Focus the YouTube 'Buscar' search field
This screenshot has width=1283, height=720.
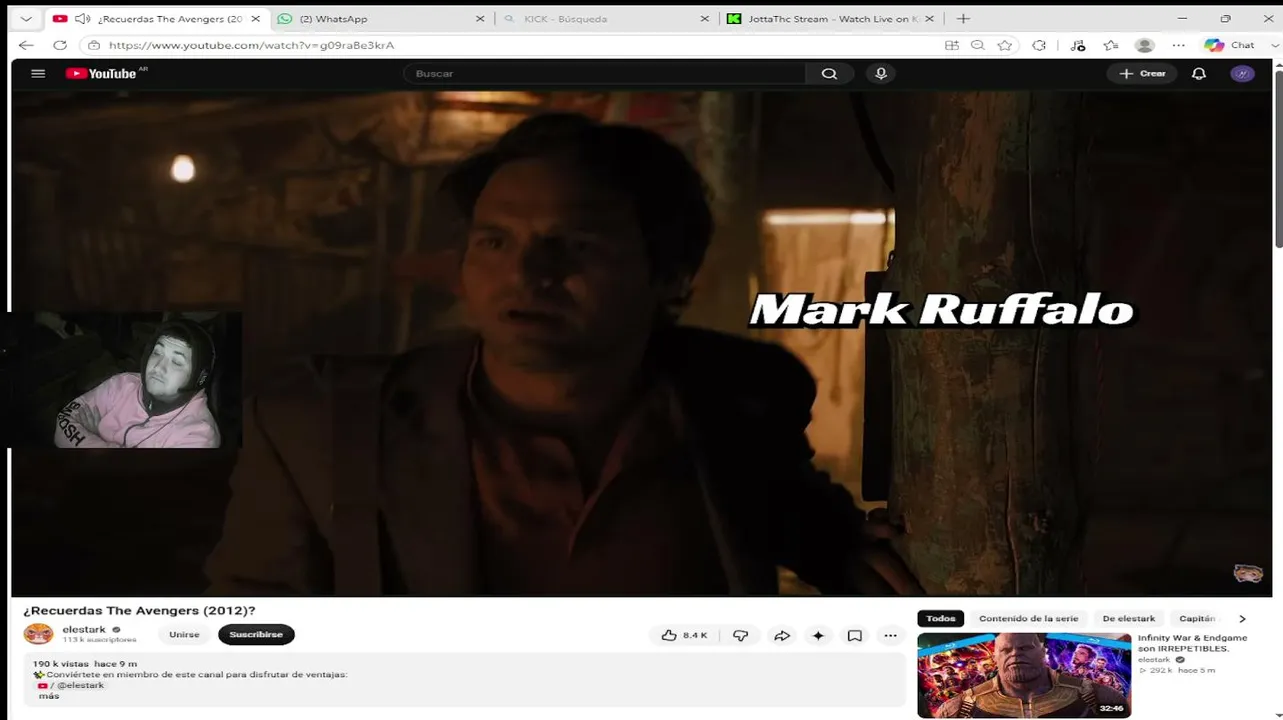(605, 73)
